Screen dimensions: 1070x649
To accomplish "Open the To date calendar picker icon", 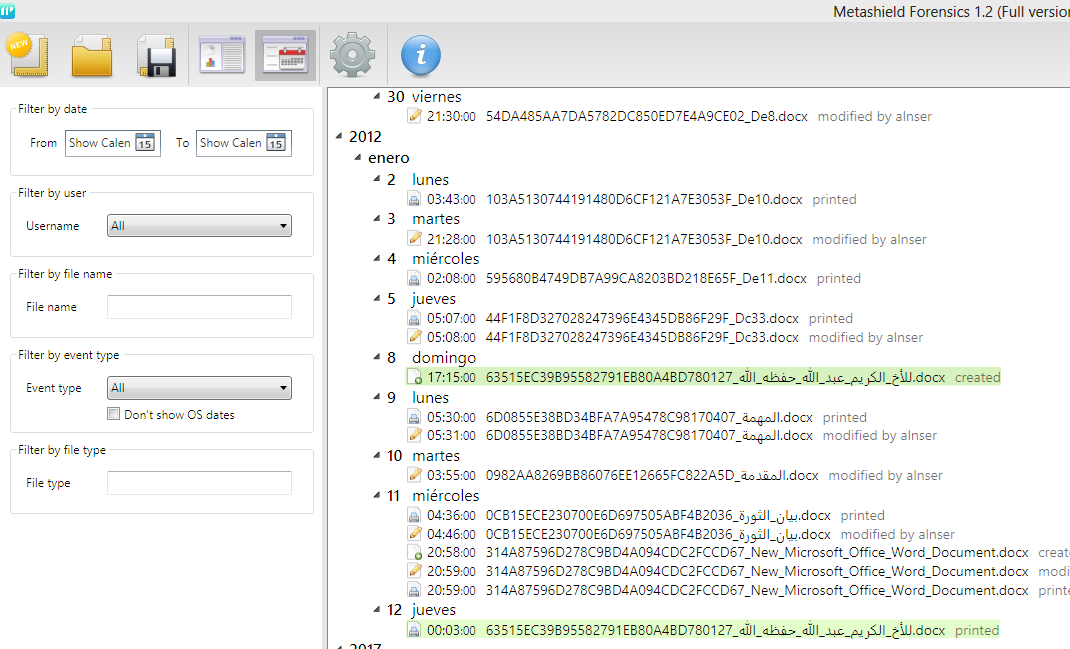I will (275, 143).
